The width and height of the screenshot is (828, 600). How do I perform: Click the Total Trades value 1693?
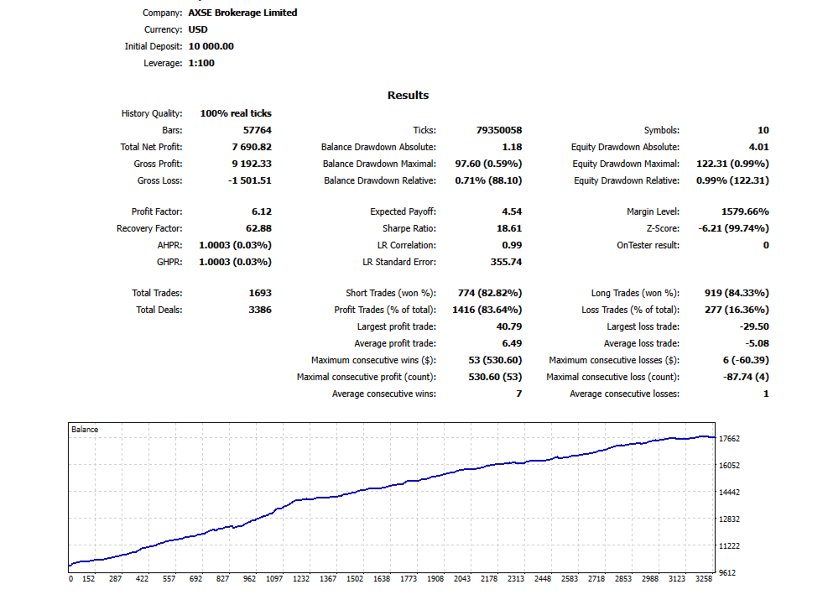(260, 293)
